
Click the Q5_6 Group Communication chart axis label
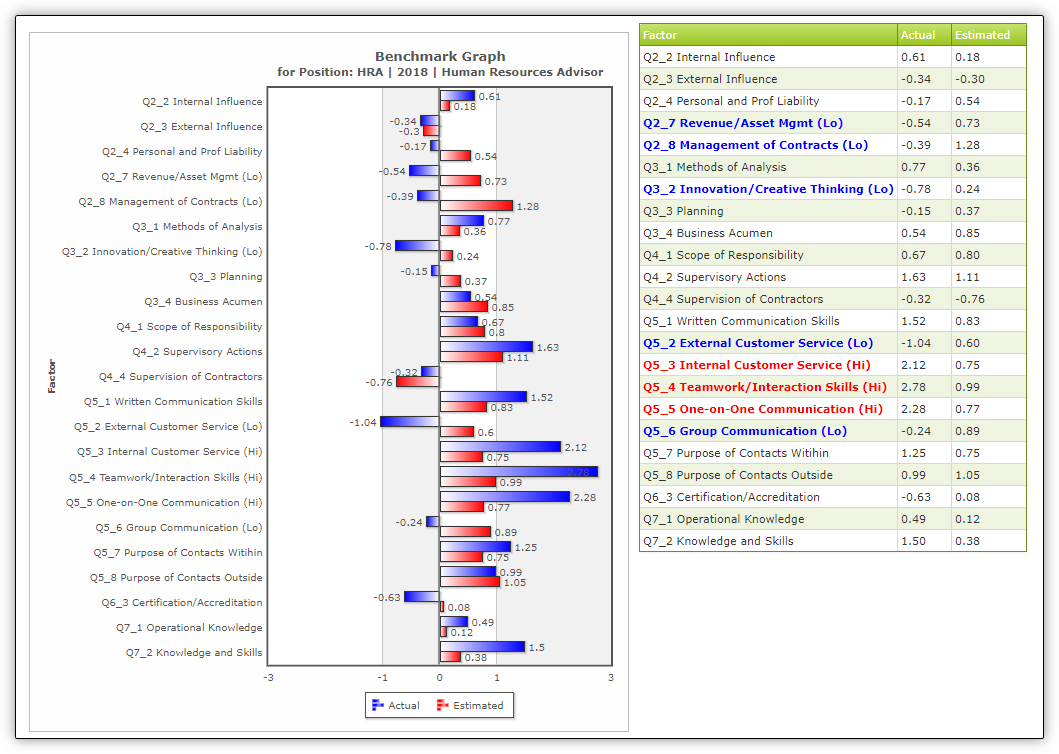179,527
